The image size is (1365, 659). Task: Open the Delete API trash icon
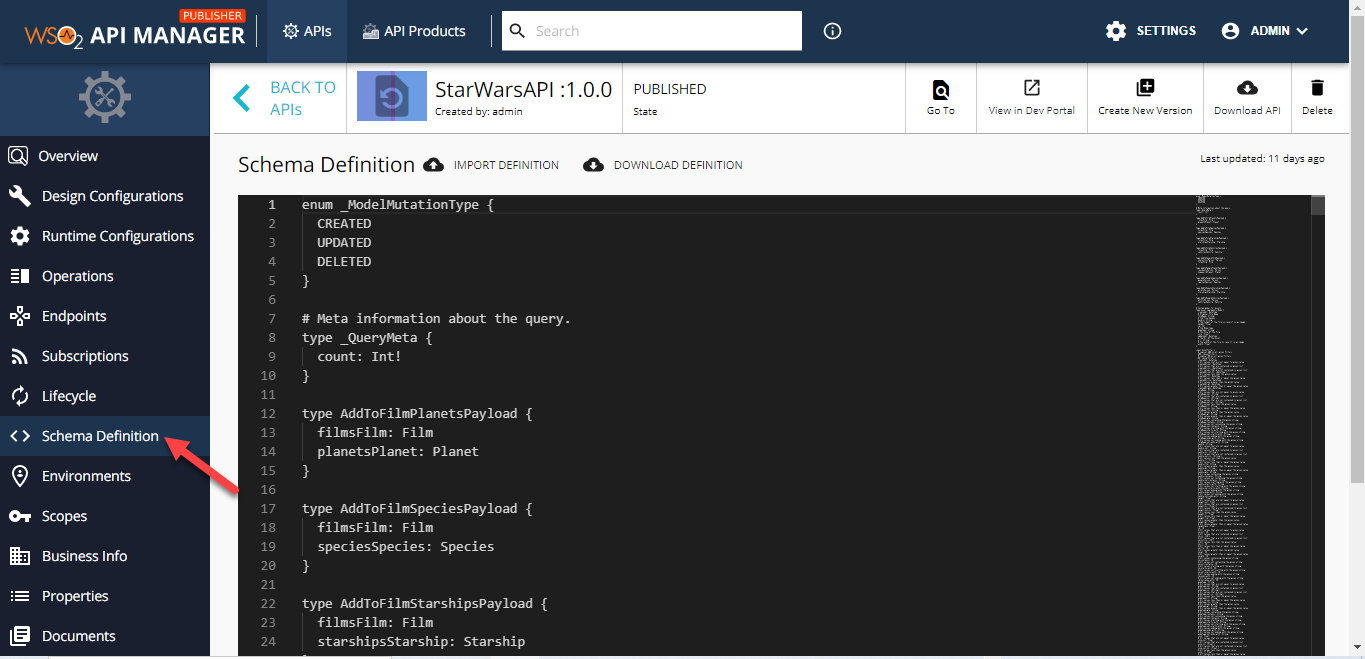click(1318, 88)
